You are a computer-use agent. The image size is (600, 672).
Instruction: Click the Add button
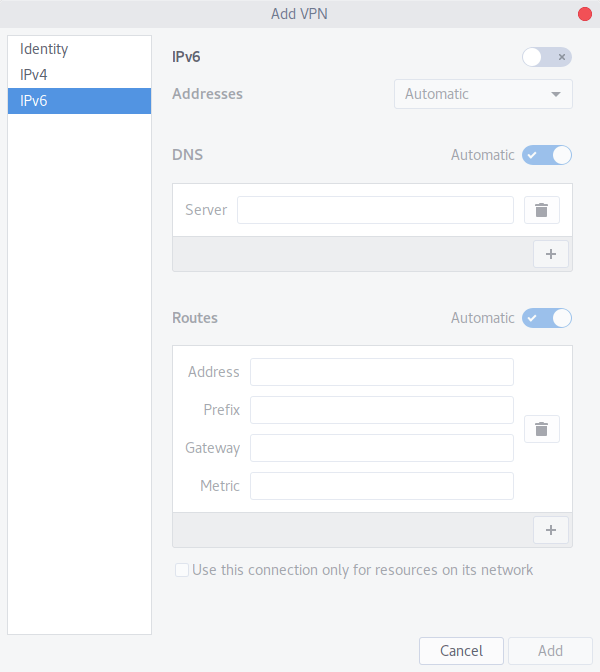pos(550,651)
